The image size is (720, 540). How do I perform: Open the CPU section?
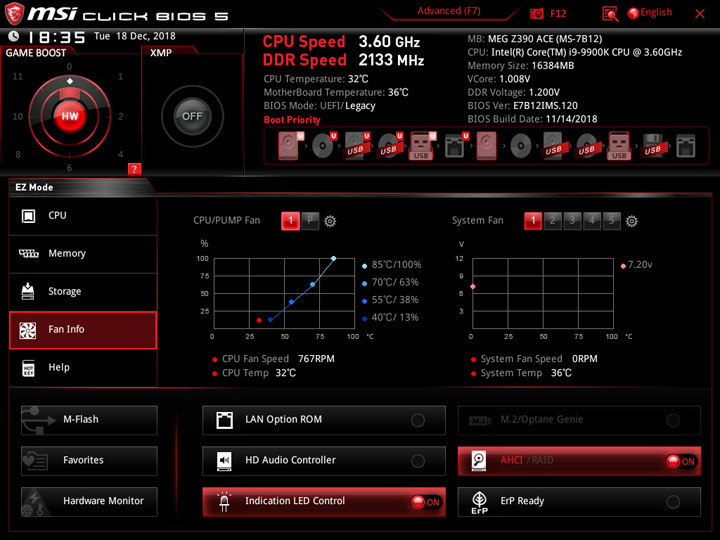83,216
